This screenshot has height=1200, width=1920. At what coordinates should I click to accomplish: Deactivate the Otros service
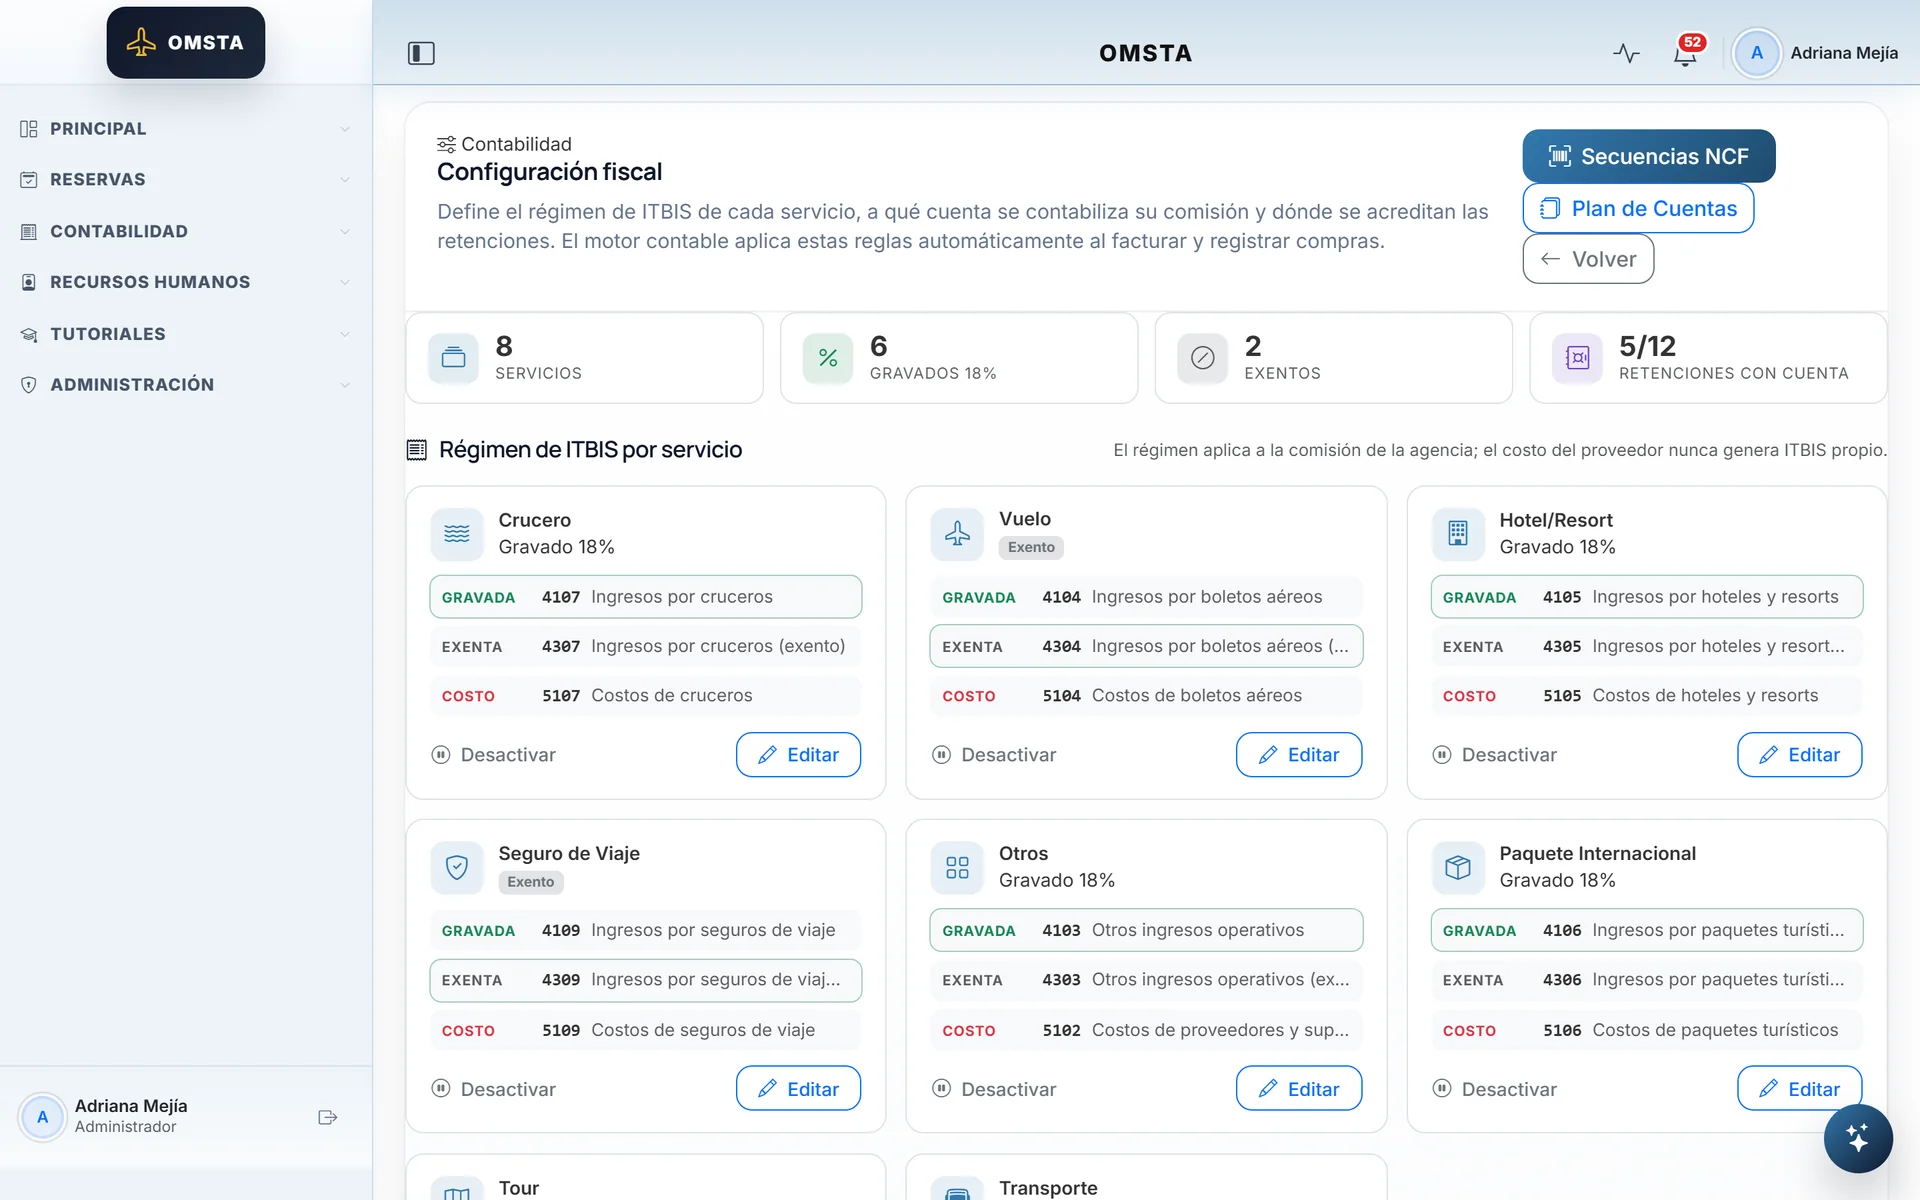[x=993, y=1089]
